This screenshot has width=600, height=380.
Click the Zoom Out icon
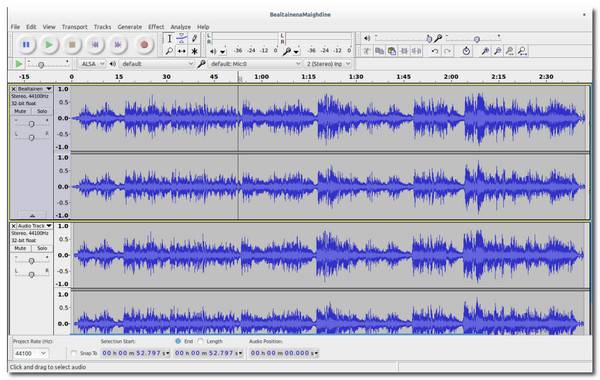(497, 51)
